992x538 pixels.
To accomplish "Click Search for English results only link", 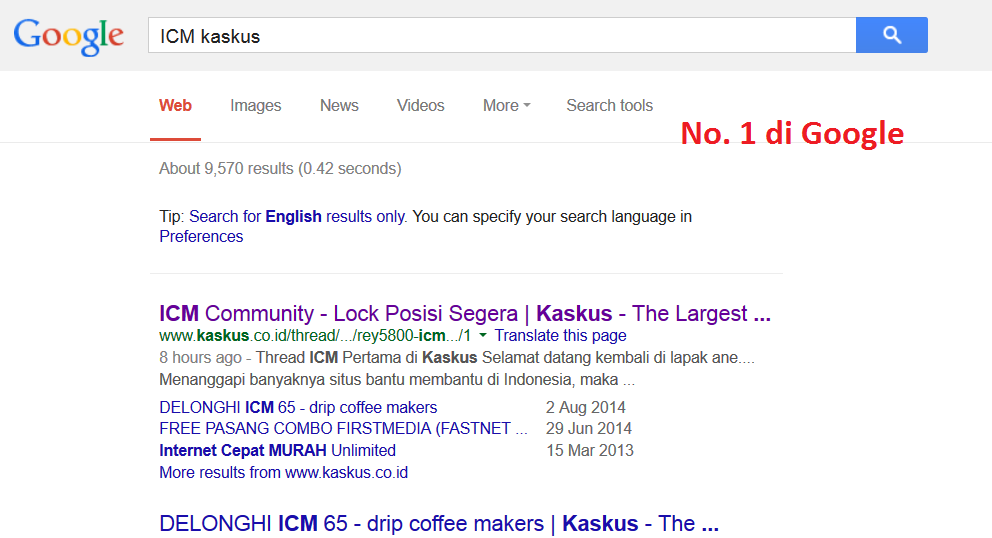I will [x=297, y=216].
